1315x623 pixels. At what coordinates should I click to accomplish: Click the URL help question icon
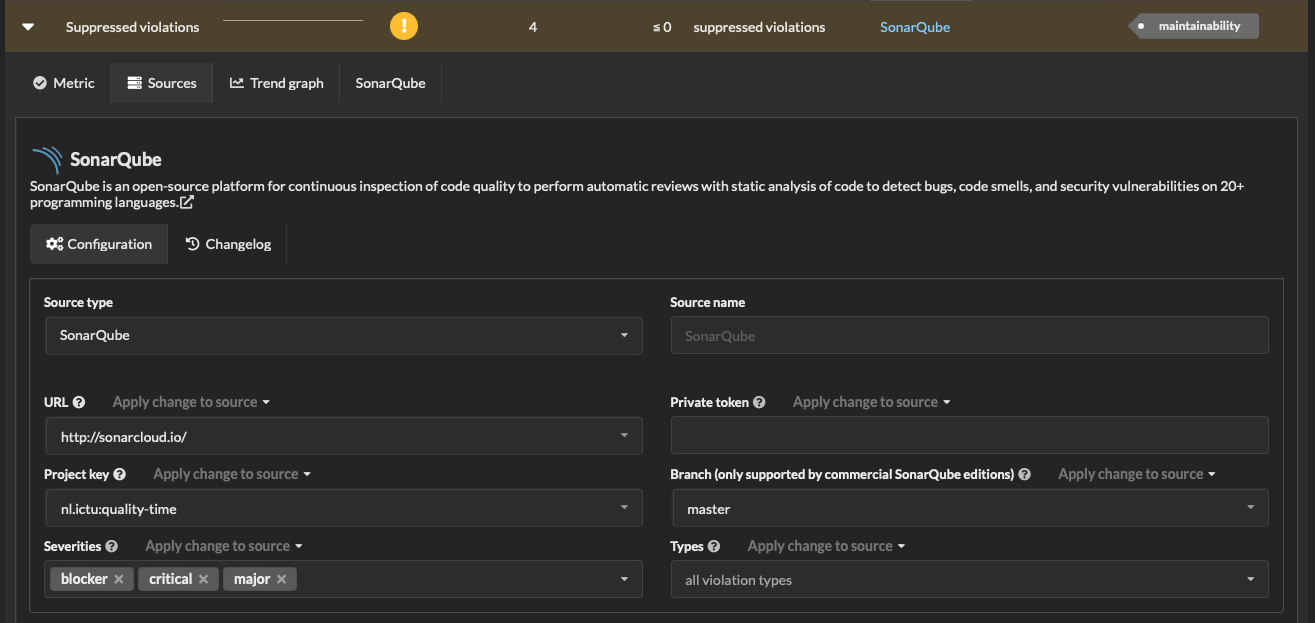coord(79,402)
